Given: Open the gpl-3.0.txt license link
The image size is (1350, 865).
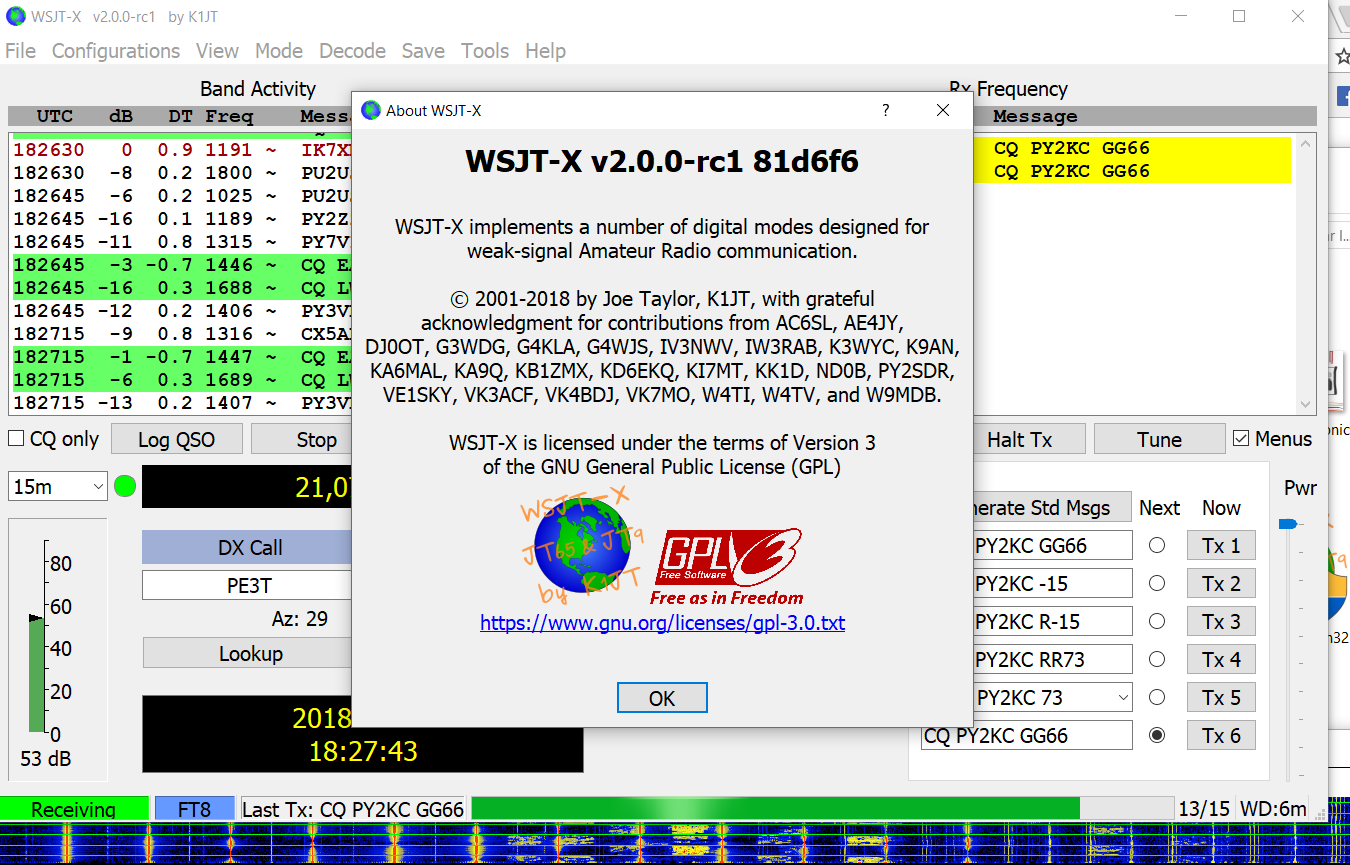Looking at the screenshot, I should tap(662, 623).
